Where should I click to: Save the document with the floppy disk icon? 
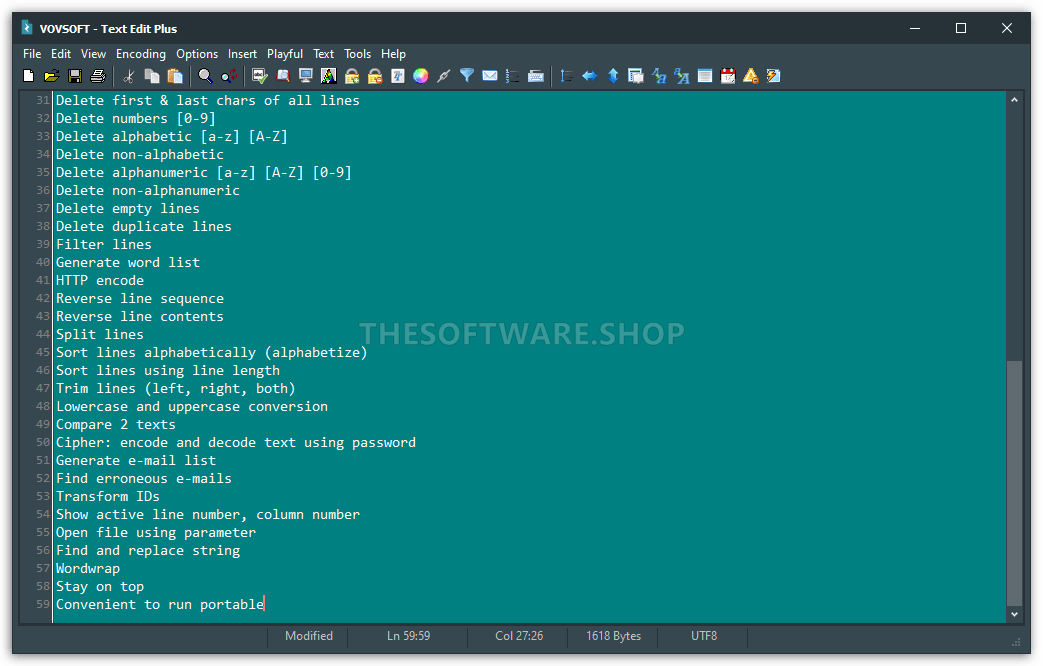74,76
